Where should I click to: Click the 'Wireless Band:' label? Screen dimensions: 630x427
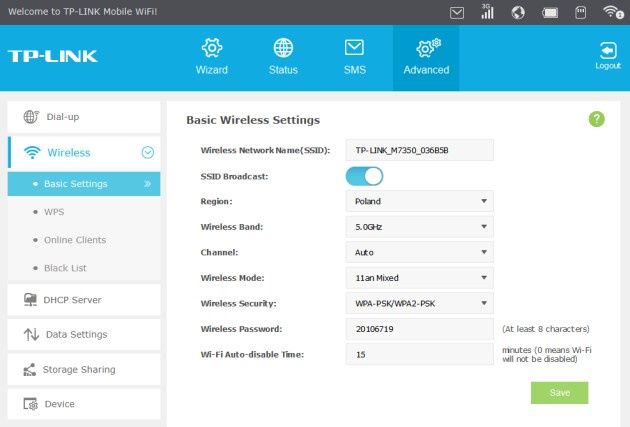pyautogui.click(x=232, y=227)
